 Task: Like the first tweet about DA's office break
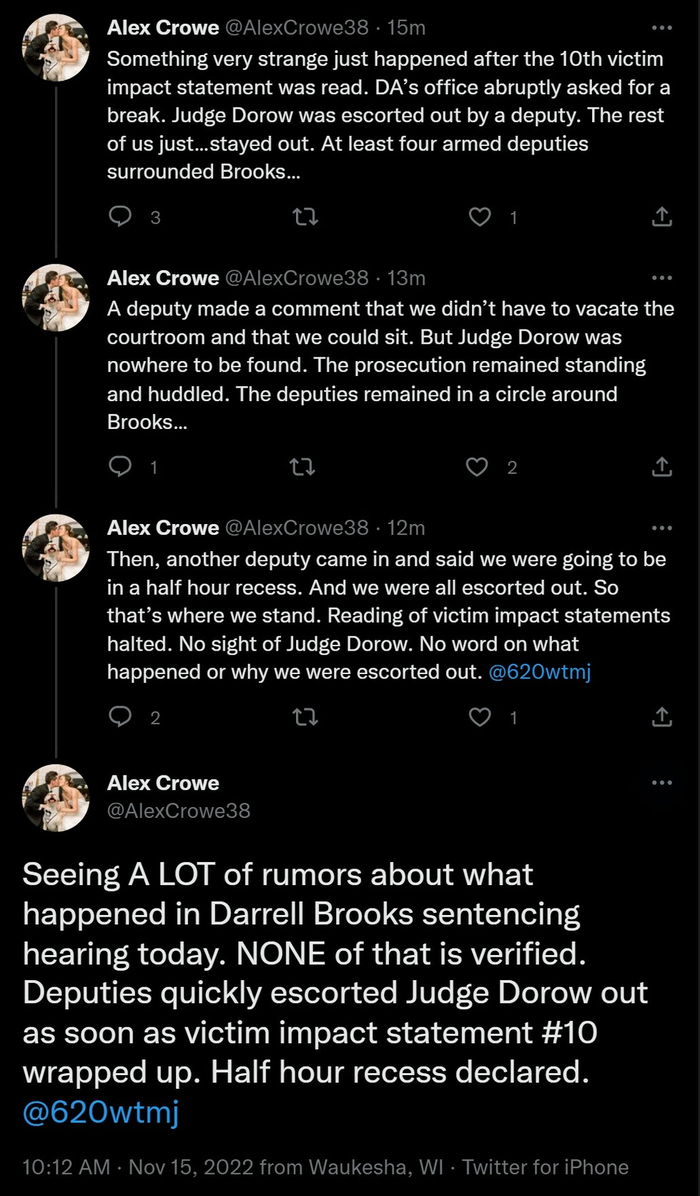(x=482, y=217)
